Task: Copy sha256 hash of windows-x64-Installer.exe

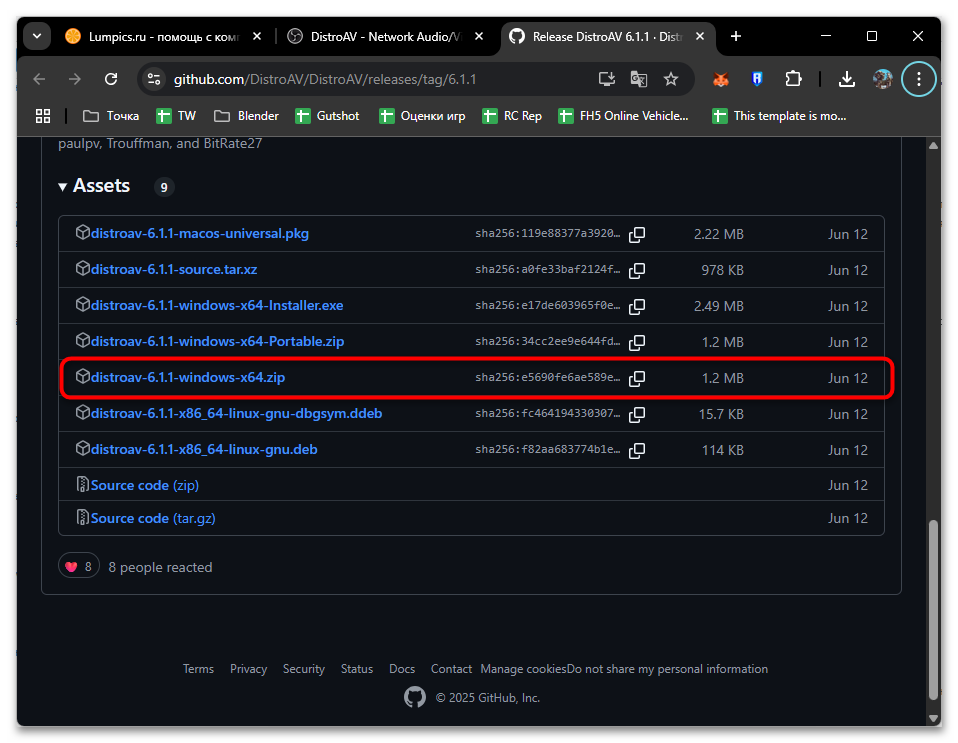Action: point(636,307)
